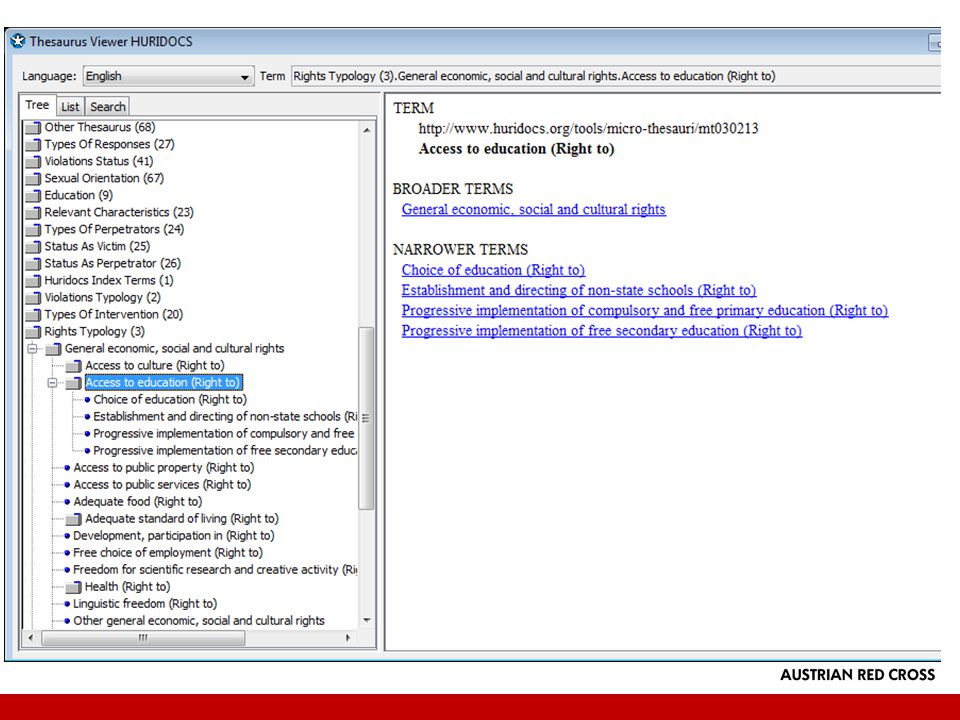Viewport: 960px width, 720px height.
Task: Select Types Of Responses (27) in tree
Action: click(109, 144)
